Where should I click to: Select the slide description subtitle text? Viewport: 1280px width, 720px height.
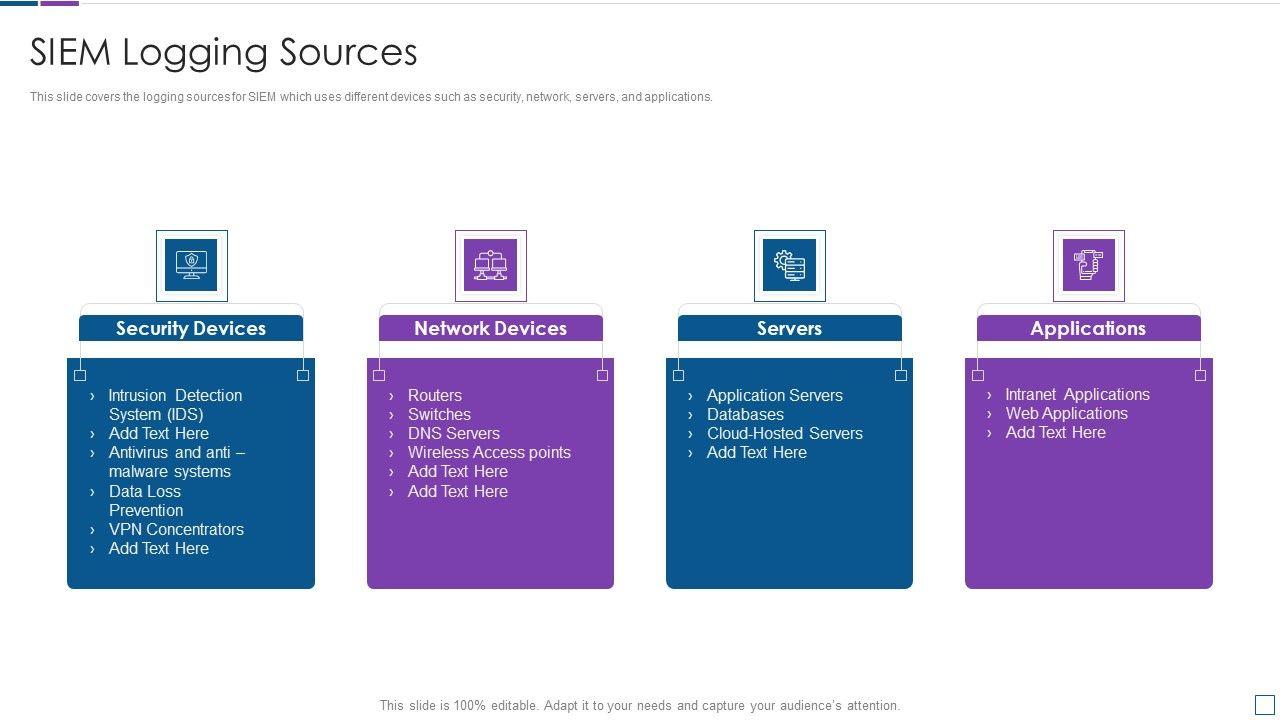(371, 97)
